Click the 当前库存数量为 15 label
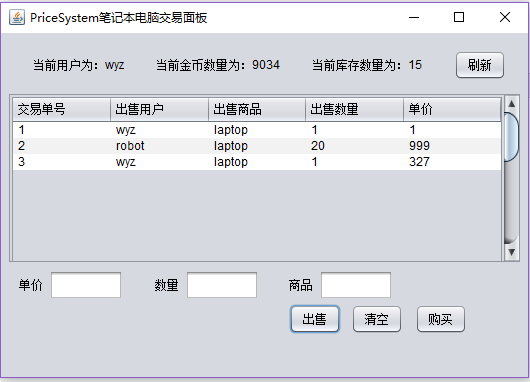Screen dimensions: 530x382 [x=367, y=65]
